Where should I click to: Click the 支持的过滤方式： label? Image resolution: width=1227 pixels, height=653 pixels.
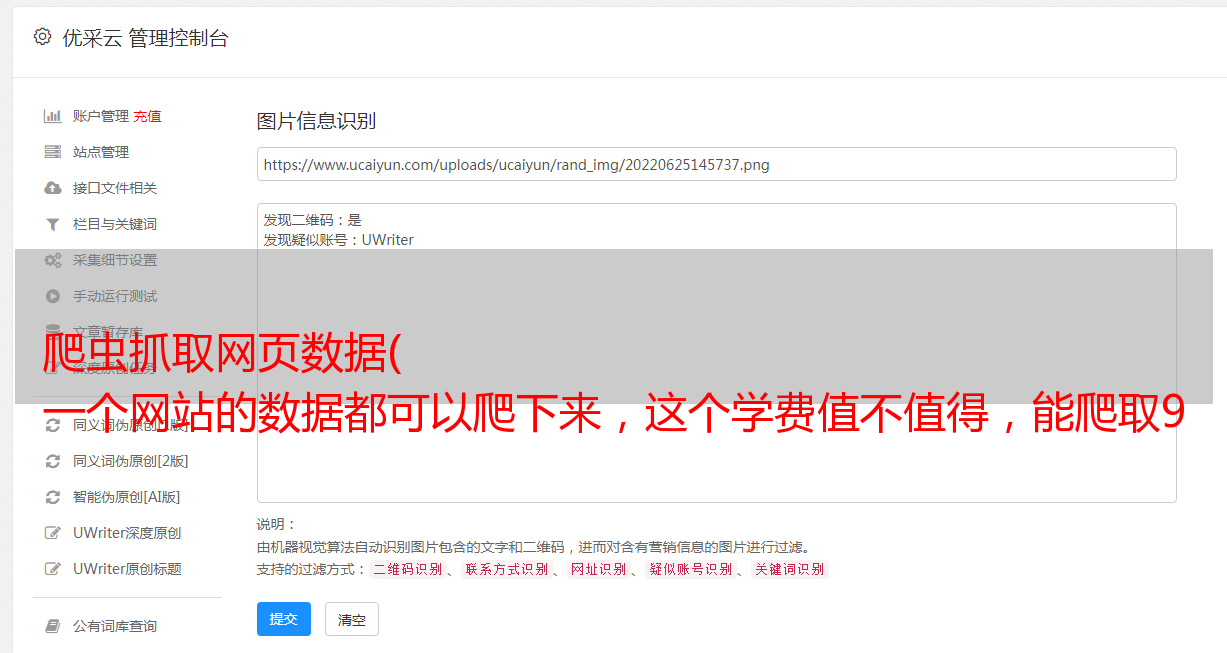pos(312,569)
